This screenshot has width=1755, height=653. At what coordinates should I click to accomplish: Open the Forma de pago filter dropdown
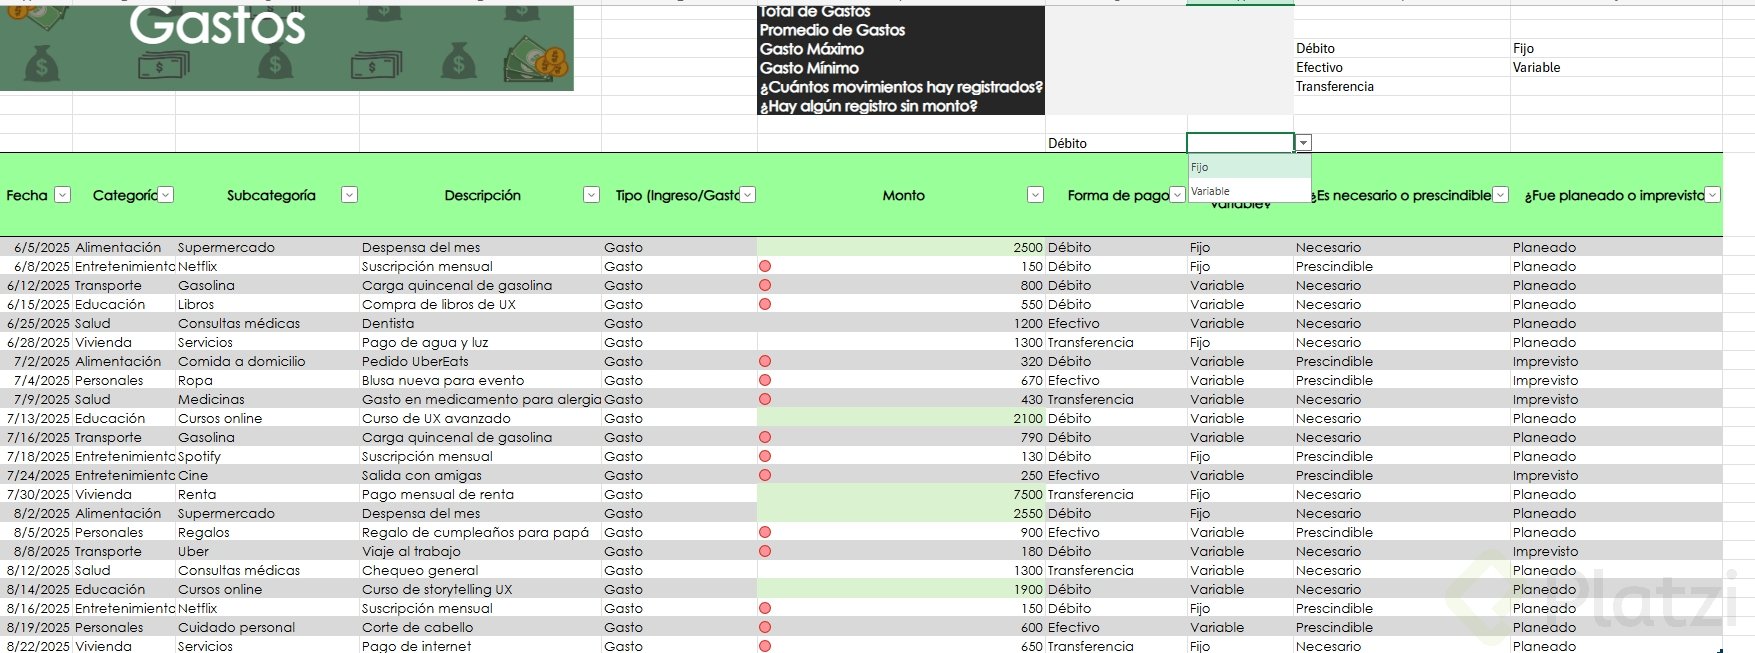tap(1177, 195)
